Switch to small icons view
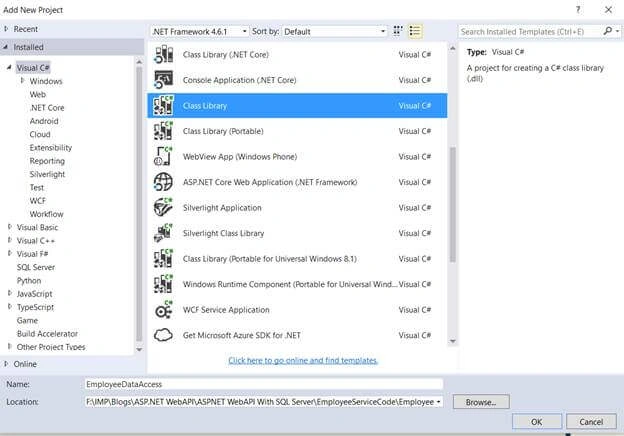624x436 pixels. [x=398, y=31]
